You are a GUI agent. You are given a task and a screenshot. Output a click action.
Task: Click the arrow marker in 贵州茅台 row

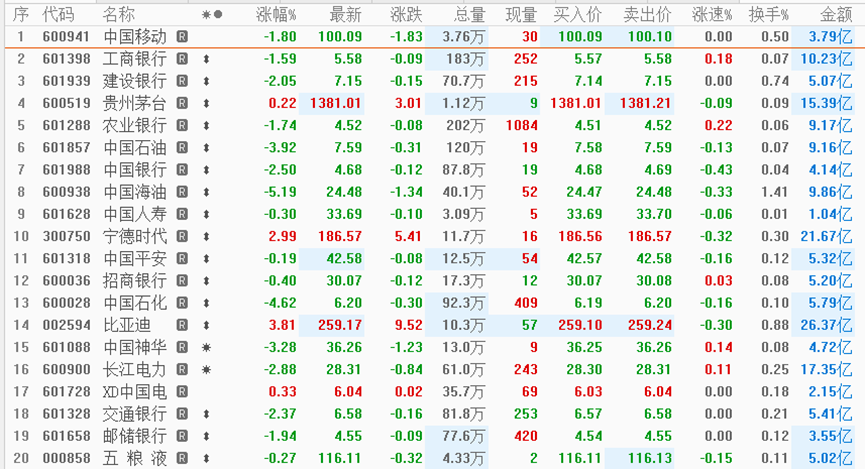206,103
